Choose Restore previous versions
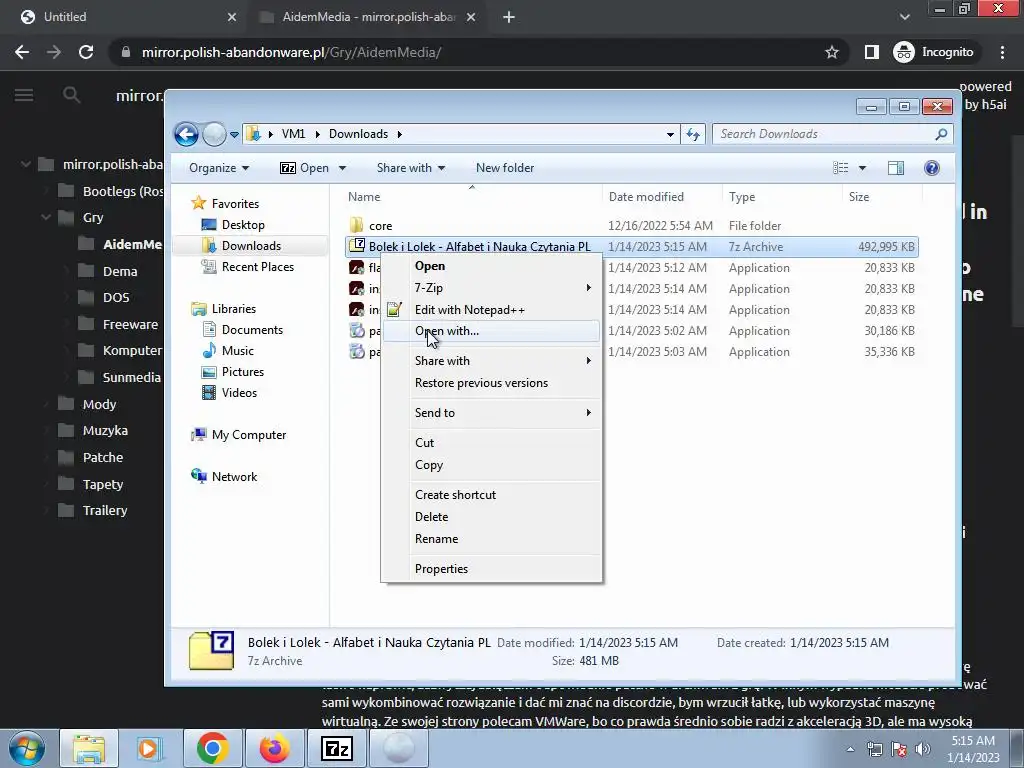1024x768 pixels. click(x=490, y=383)
